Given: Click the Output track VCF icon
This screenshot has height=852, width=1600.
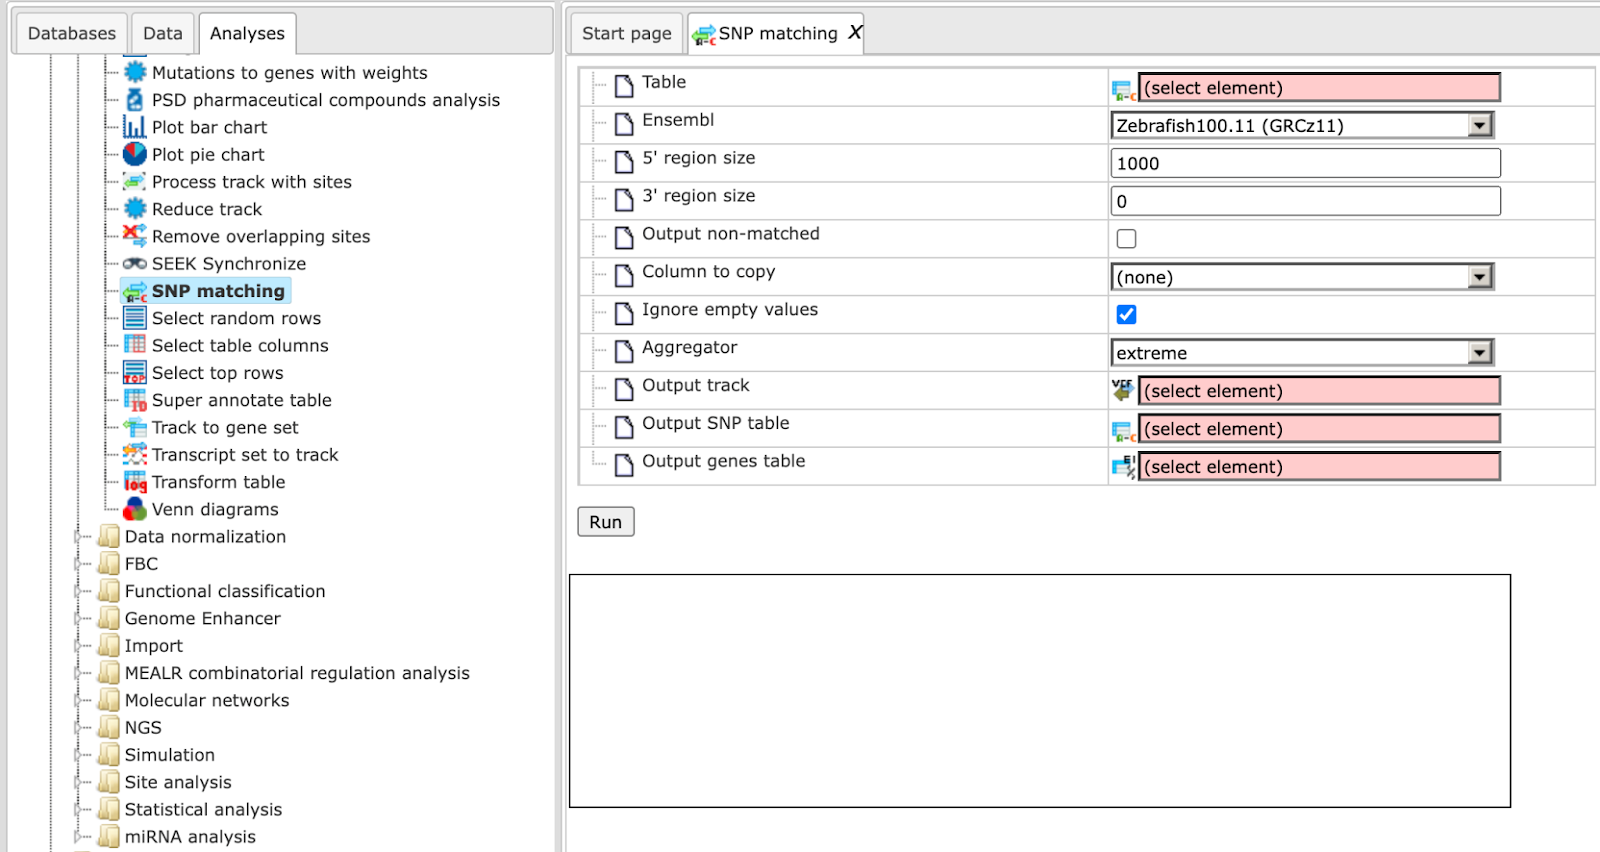Looking at the screenshot, I should point(1123,390).
